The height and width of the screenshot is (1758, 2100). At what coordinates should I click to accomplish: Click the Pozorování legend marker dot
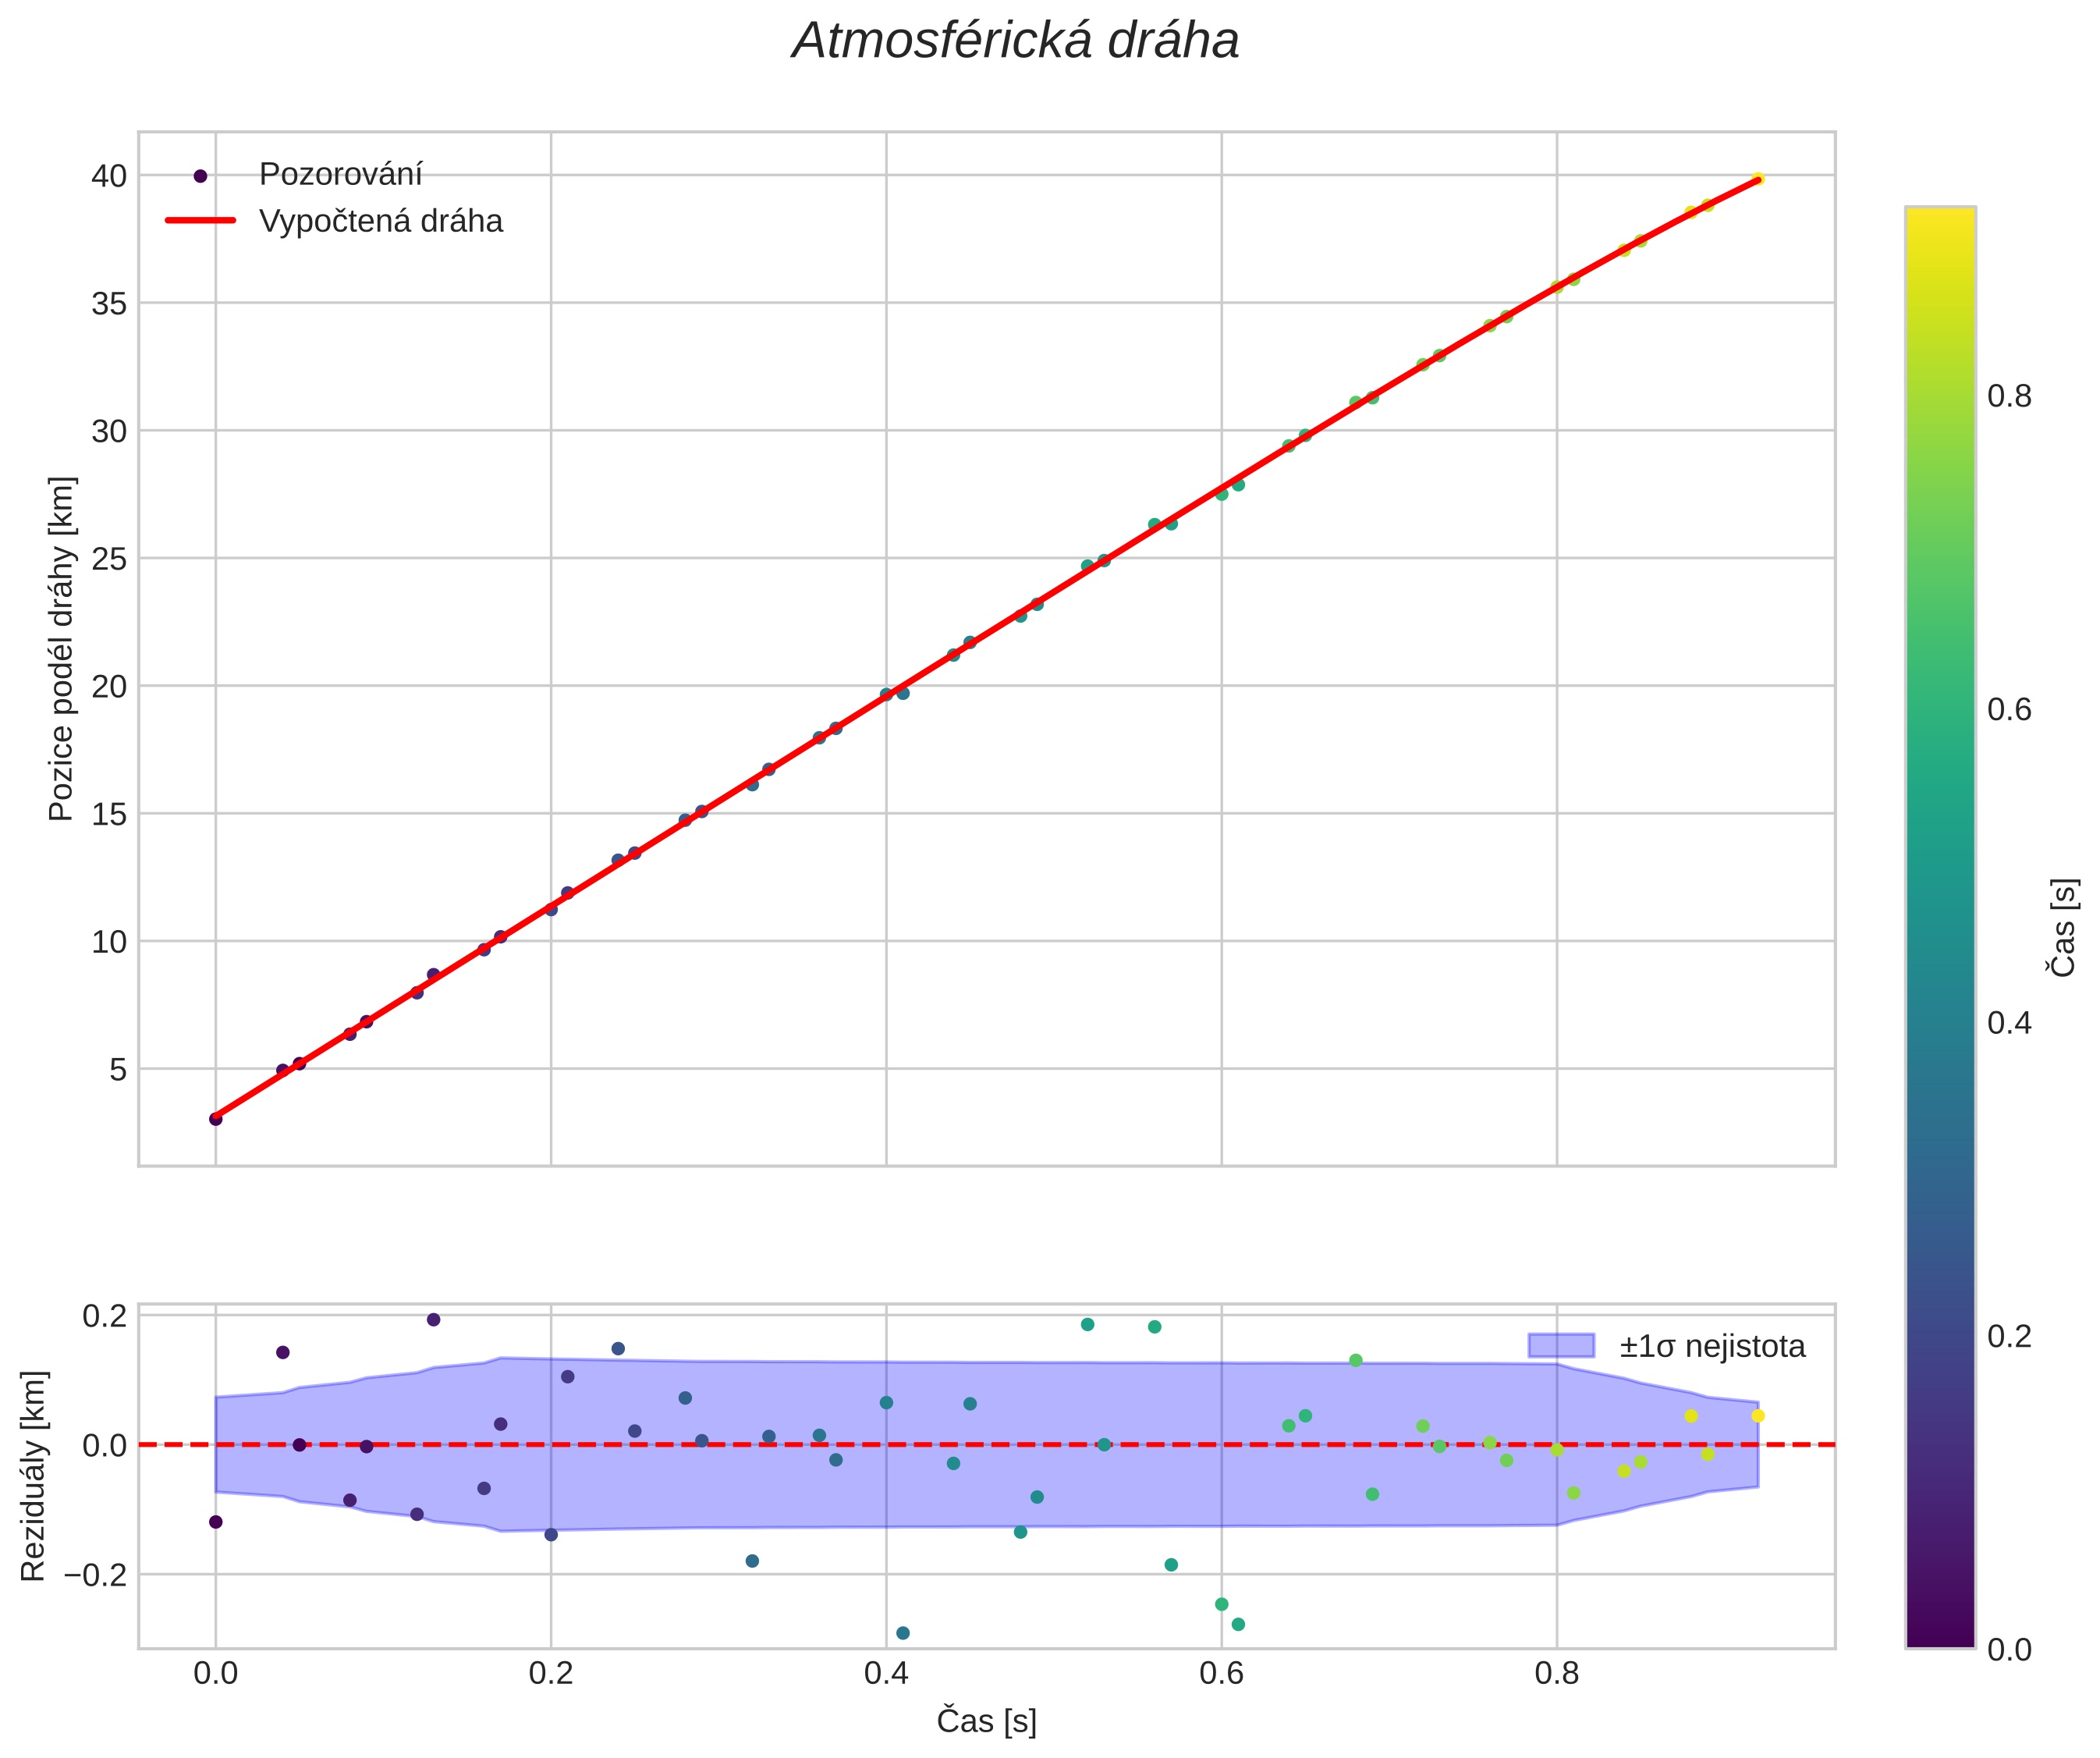(200, 176)
